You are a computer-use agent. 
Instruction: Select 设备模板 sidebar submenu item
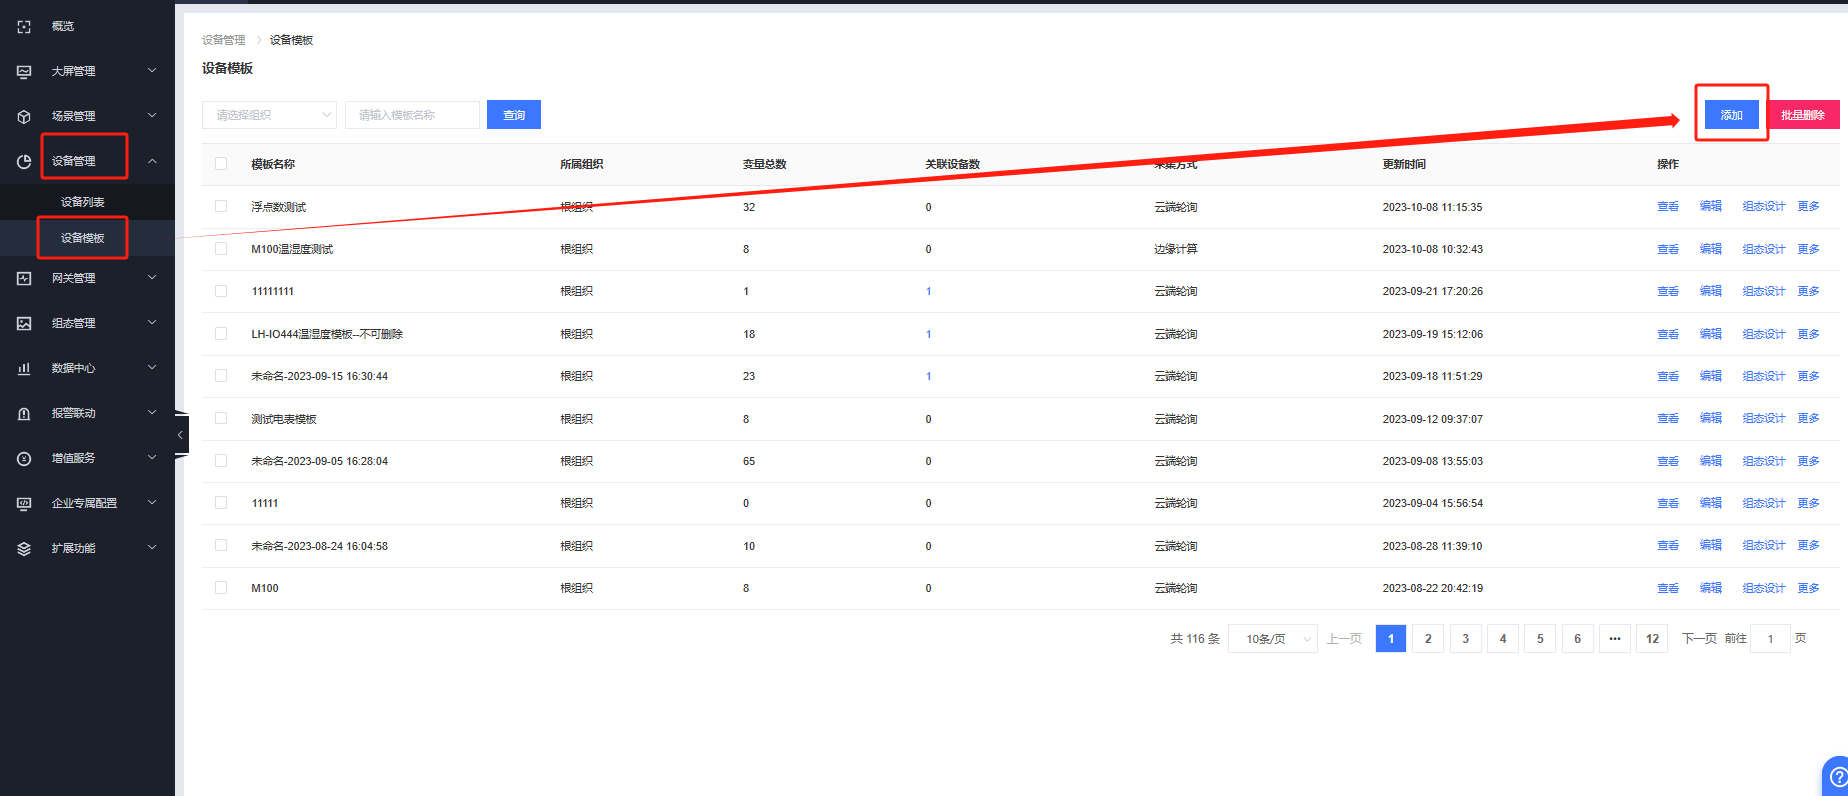click(83, 238)
